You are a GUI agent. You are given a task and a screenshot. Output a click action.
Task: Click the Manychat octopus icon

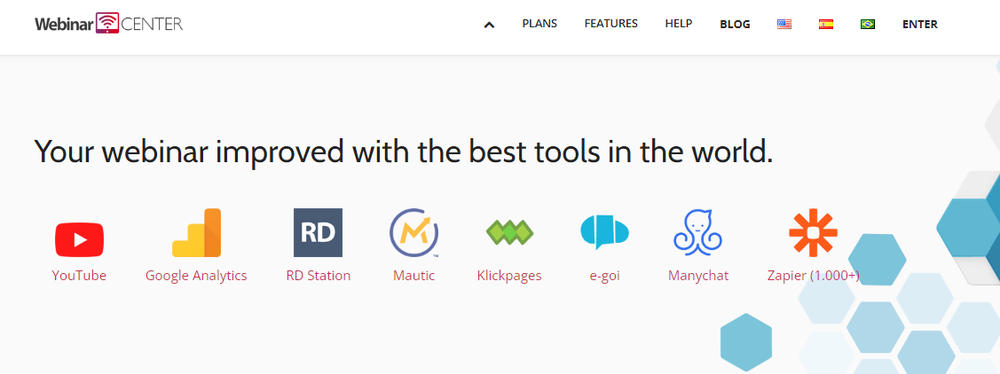(698, 232)
